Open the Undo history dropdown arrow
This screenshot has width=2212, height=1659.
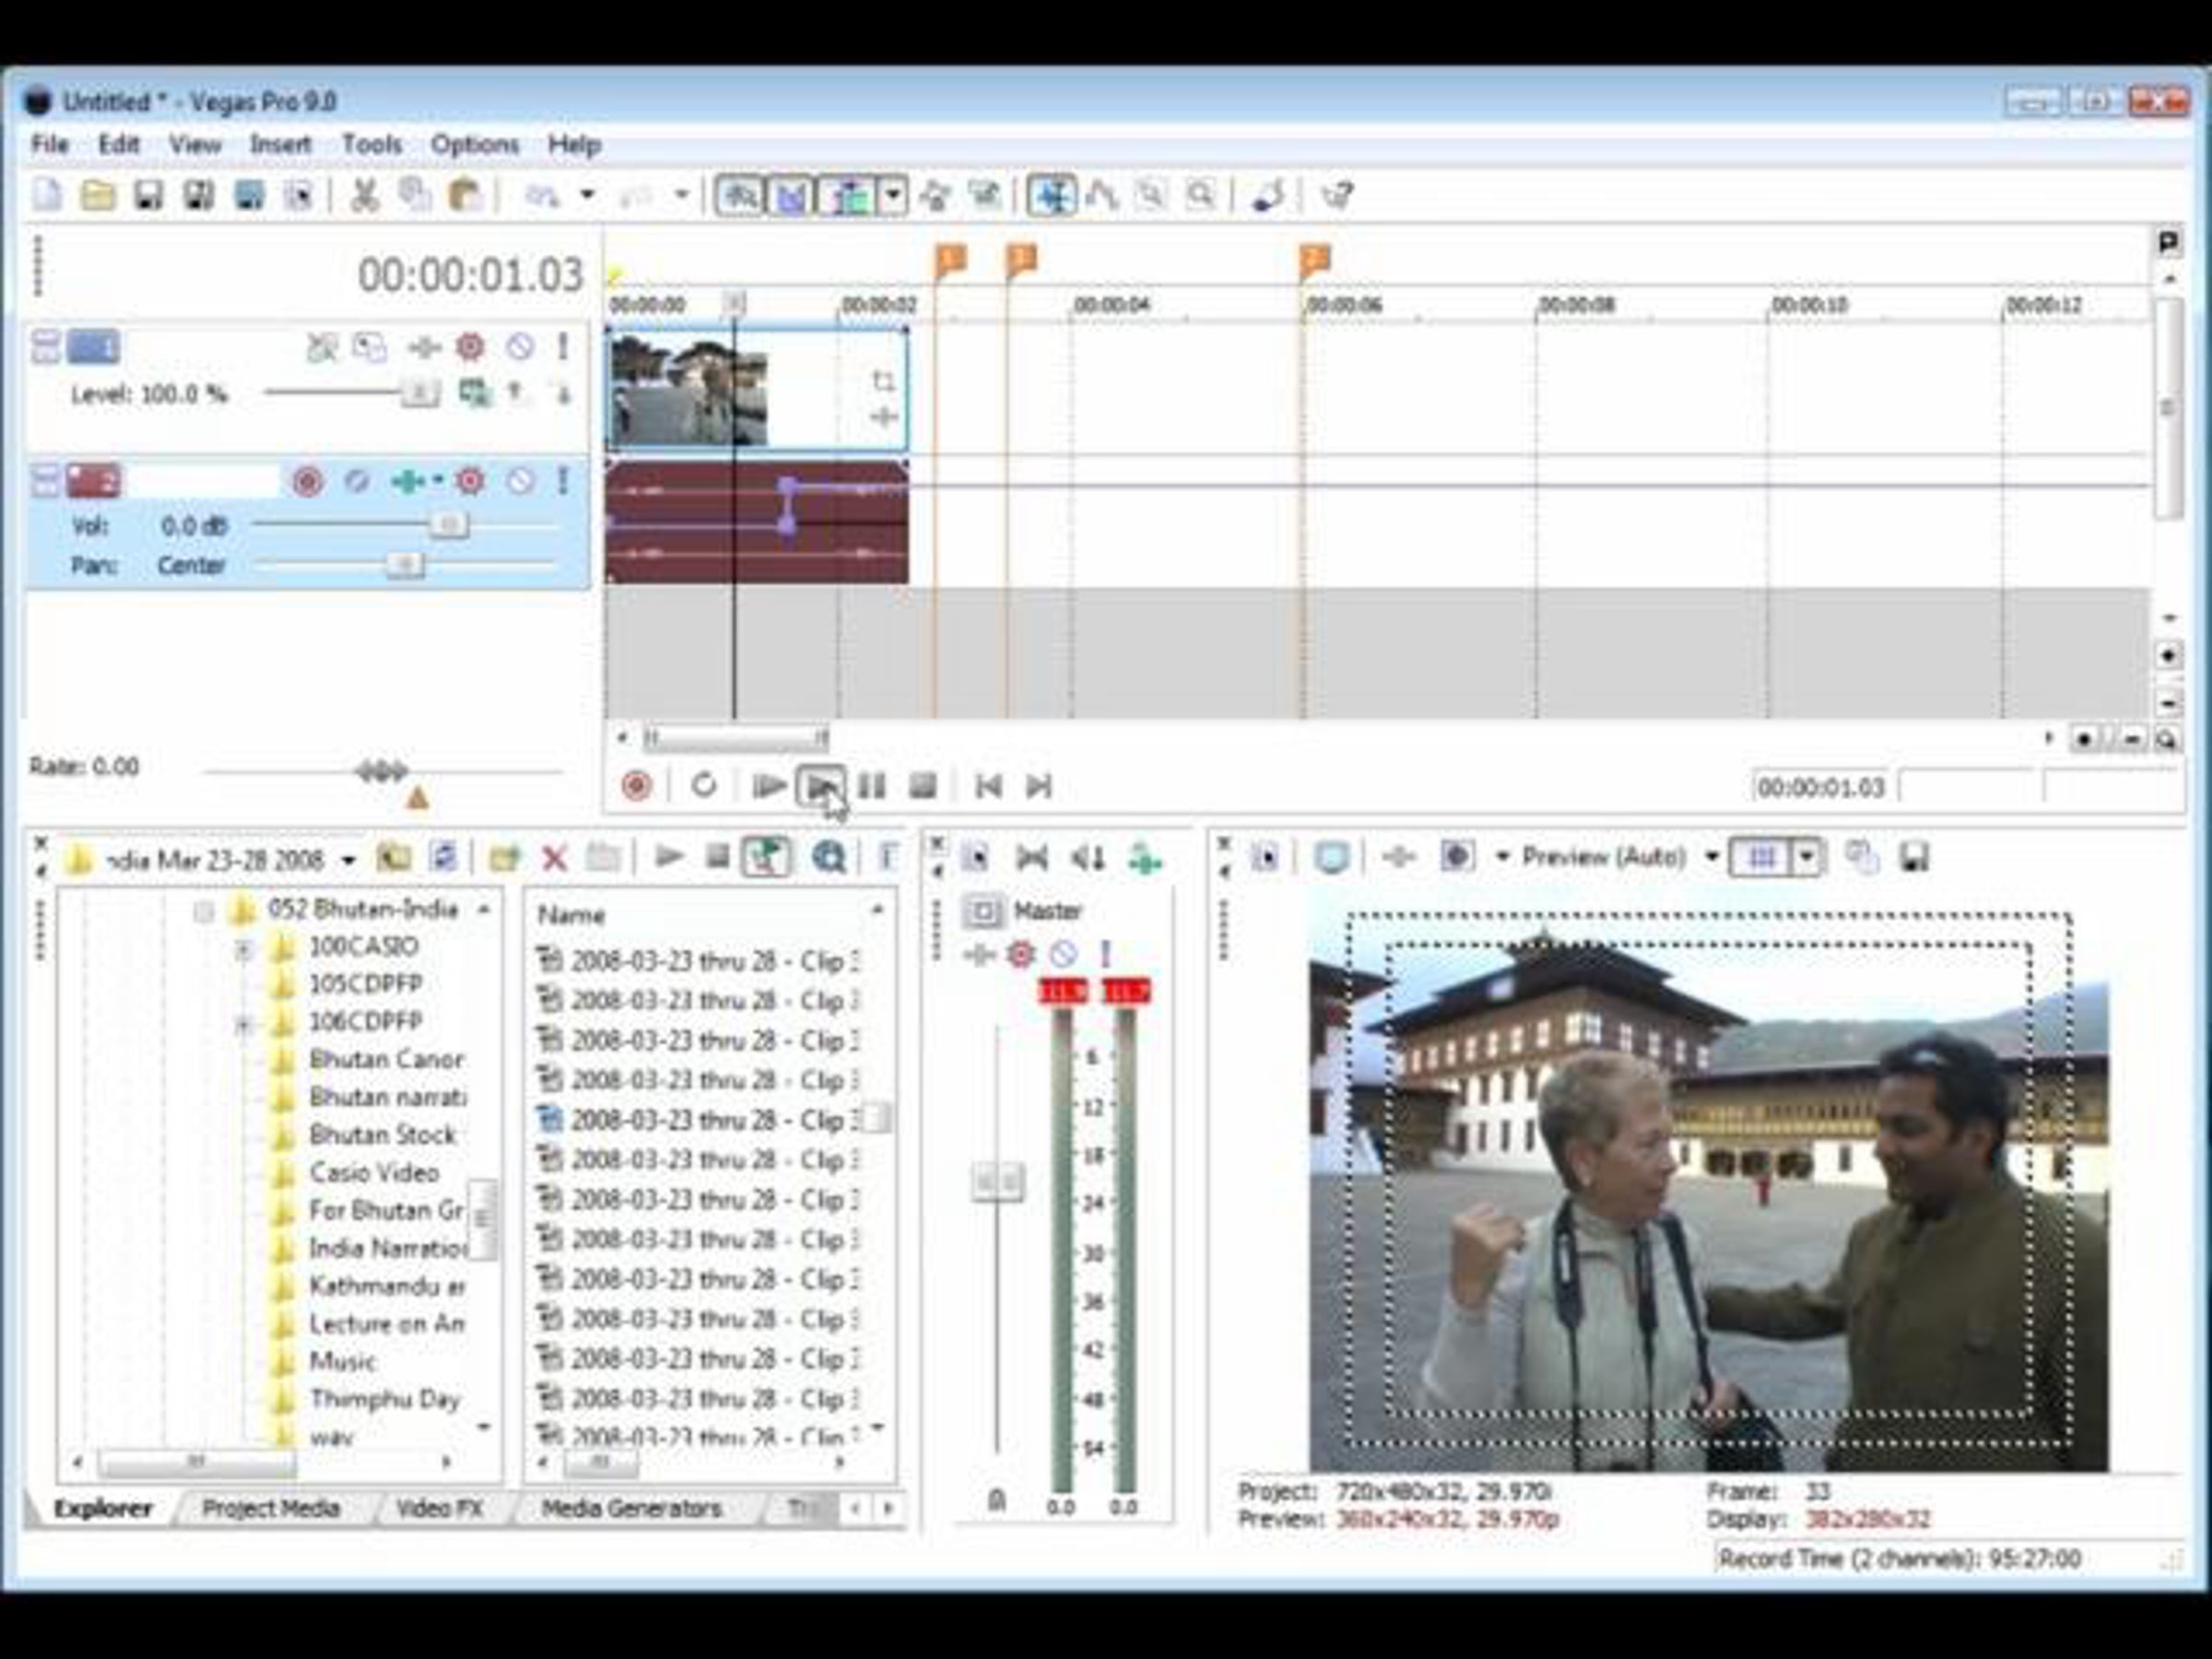(587, 194)
